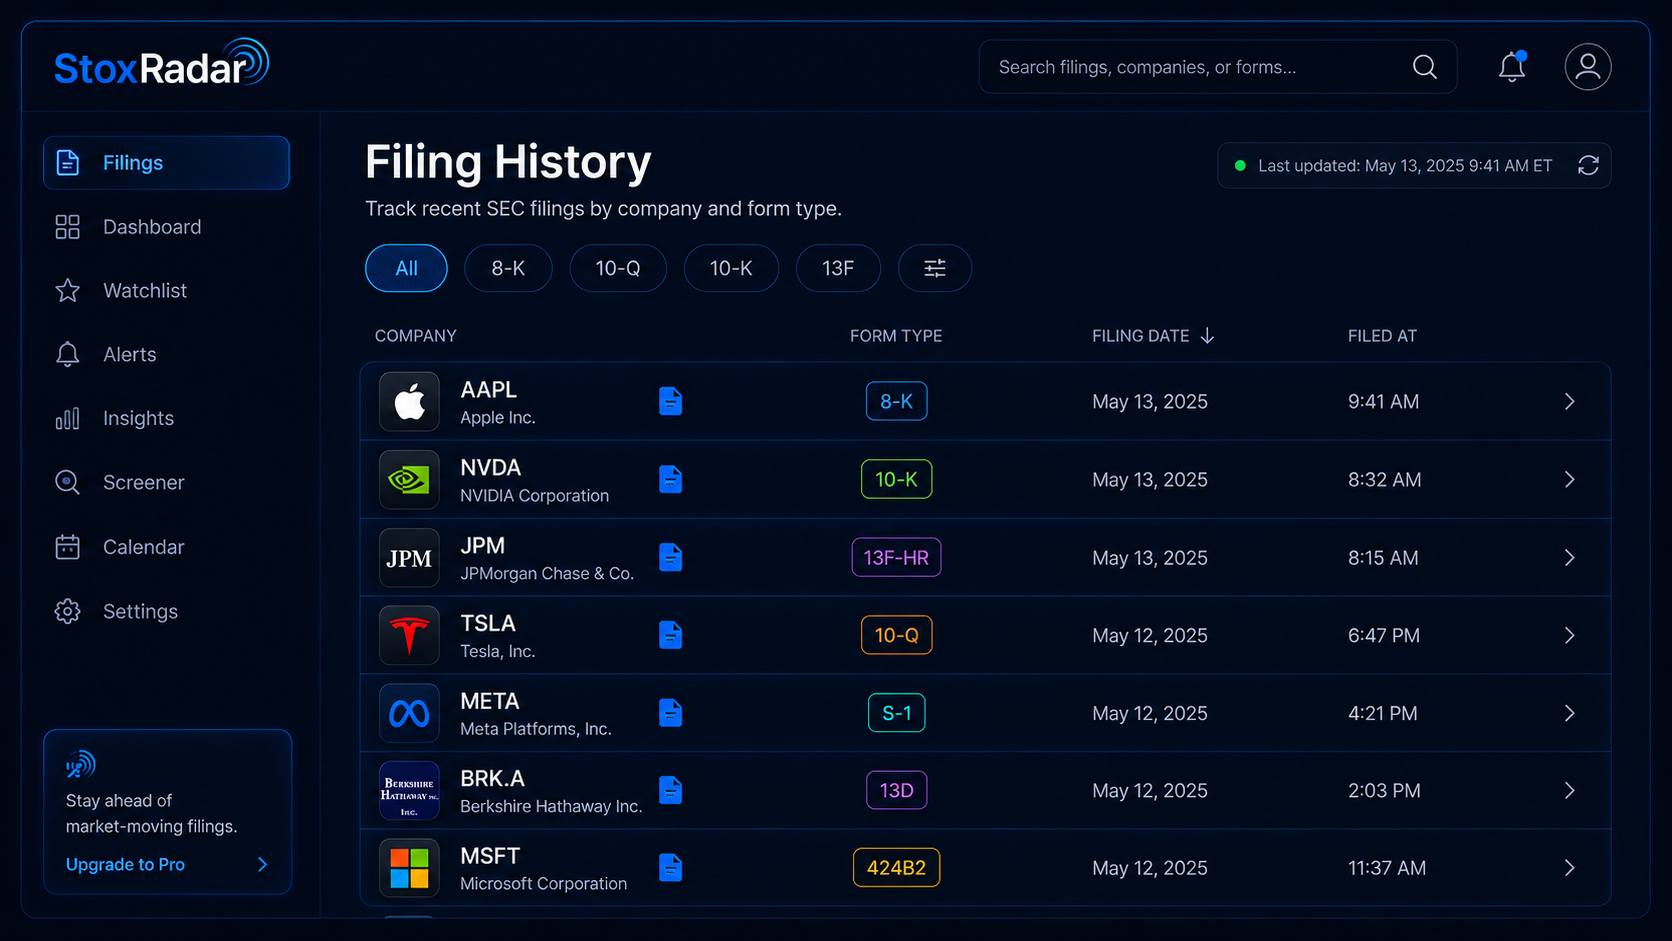Filter filings by 10-Q
The image size is (1672, 941).
click(618, 268)
